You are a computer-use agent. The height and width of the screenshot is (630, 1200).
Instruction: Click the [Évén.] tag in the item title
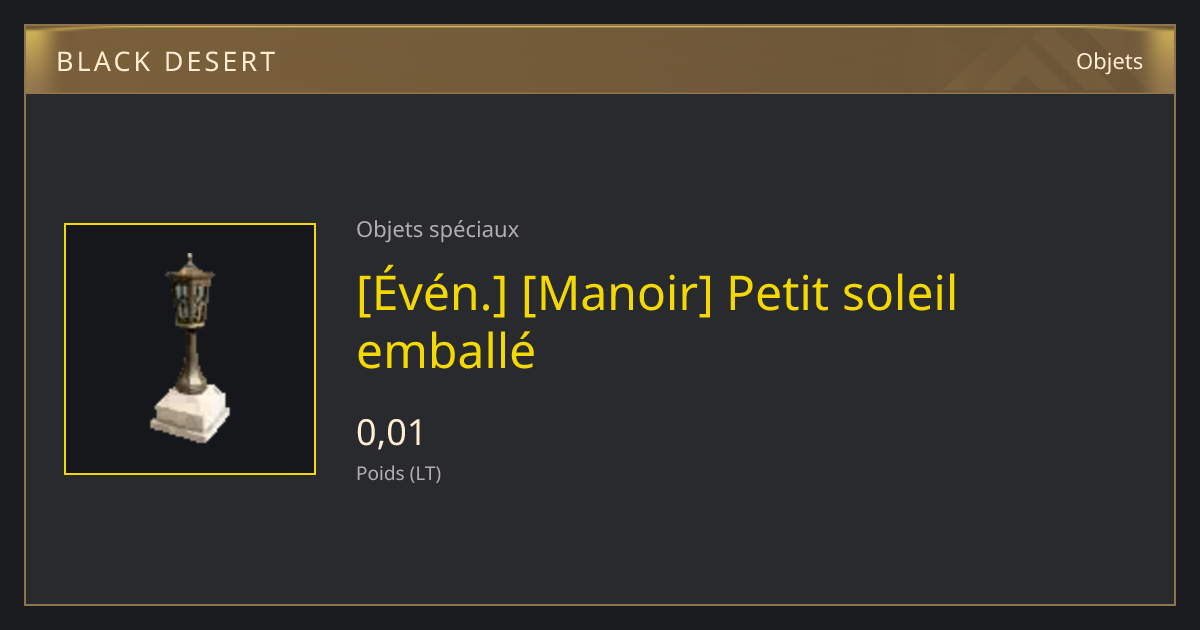432,294
